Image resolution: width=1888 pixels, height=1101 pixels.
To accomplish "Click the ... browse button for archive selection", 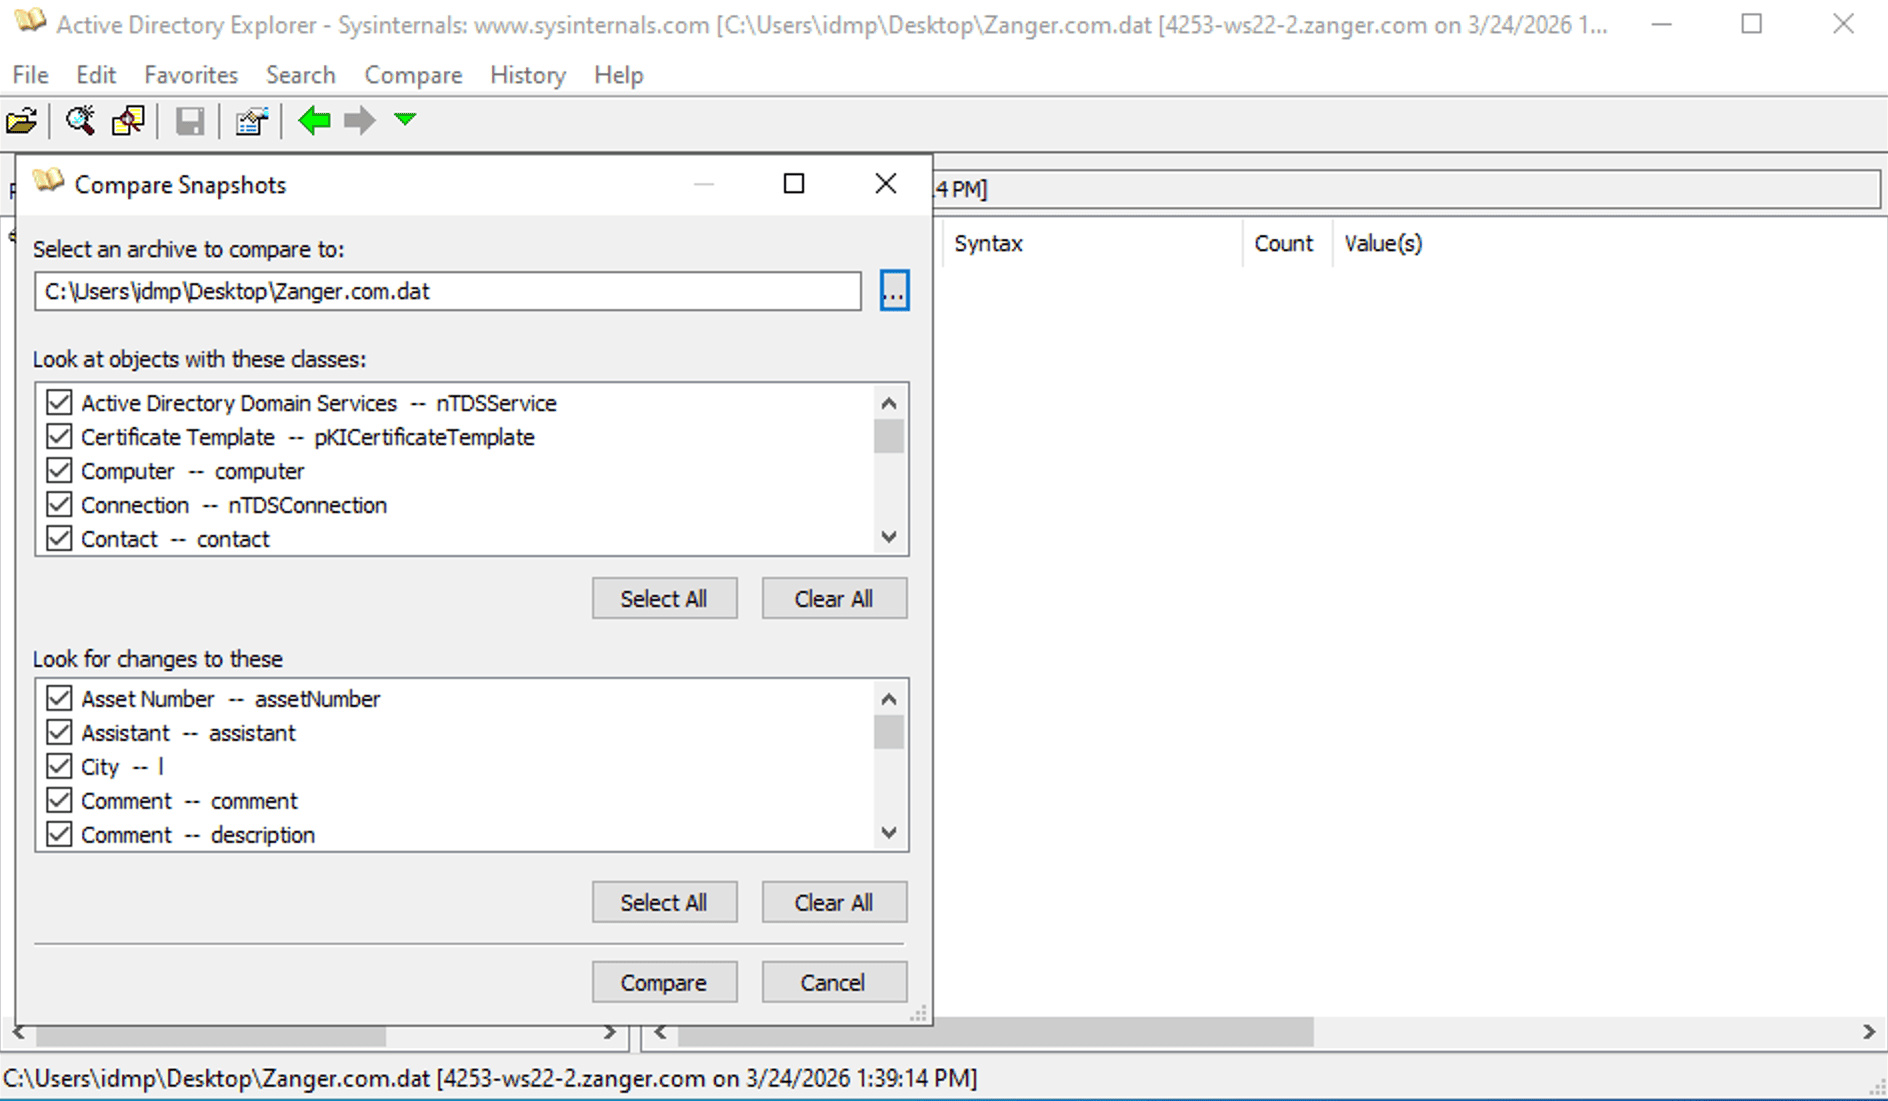I will coord(893,291).
